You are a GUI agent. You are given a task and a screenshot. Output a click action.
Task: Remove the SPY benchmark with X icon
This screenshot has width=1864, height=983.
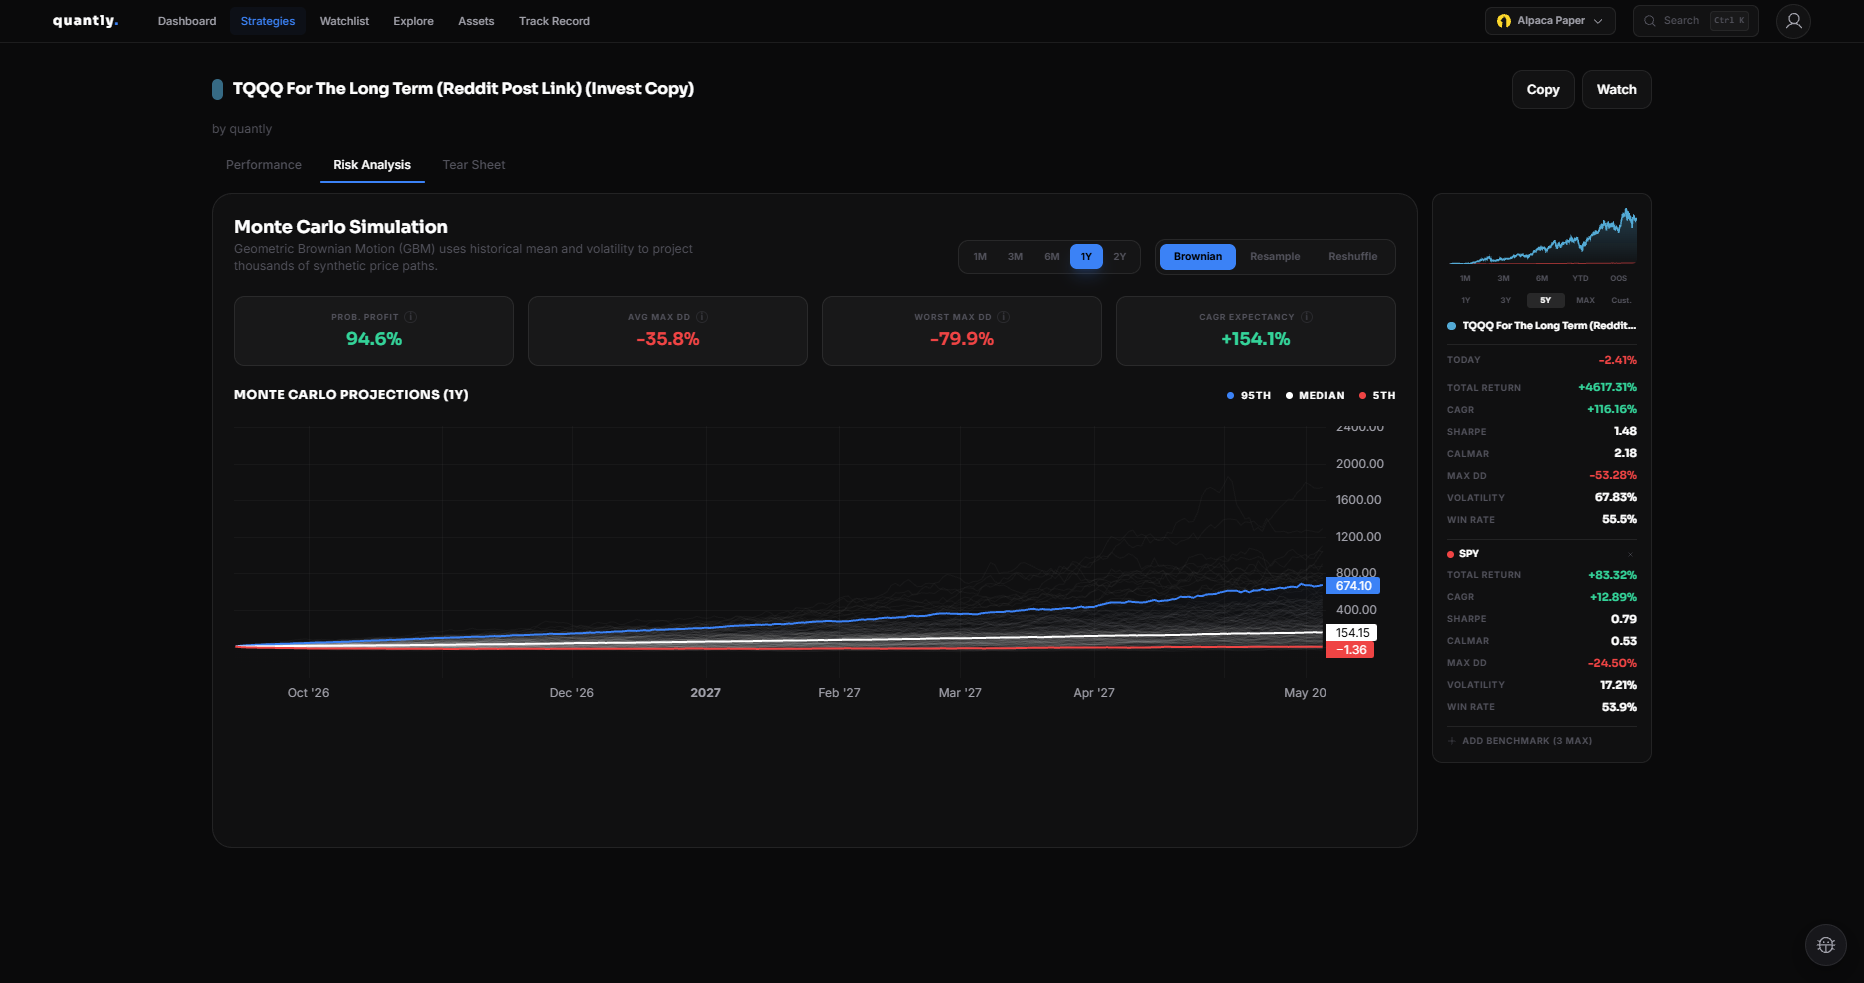1630,554
